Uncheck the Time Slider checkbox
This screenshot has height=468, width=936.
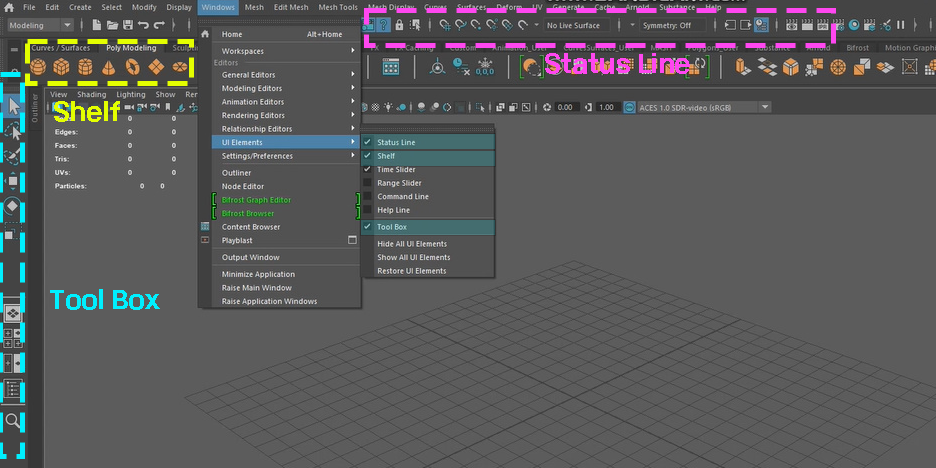coord(367,170)
